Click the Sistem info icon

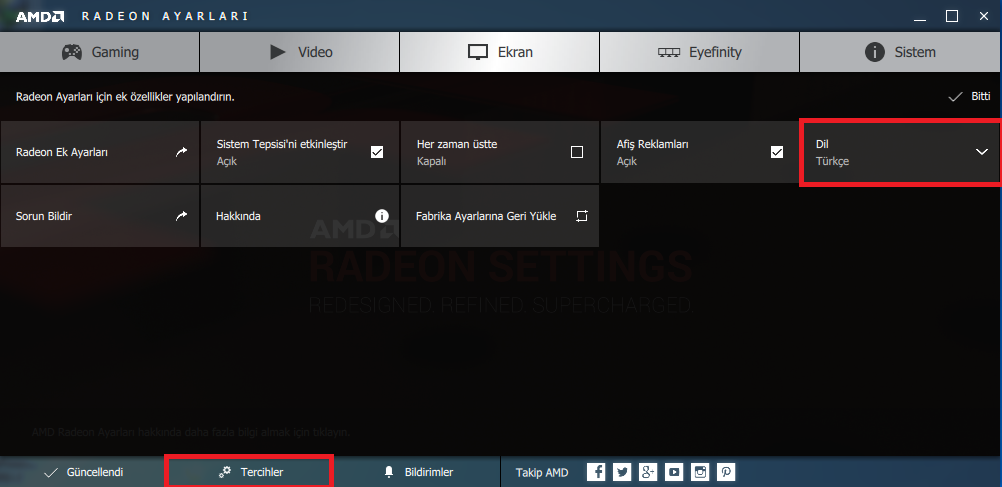(875, 52)
